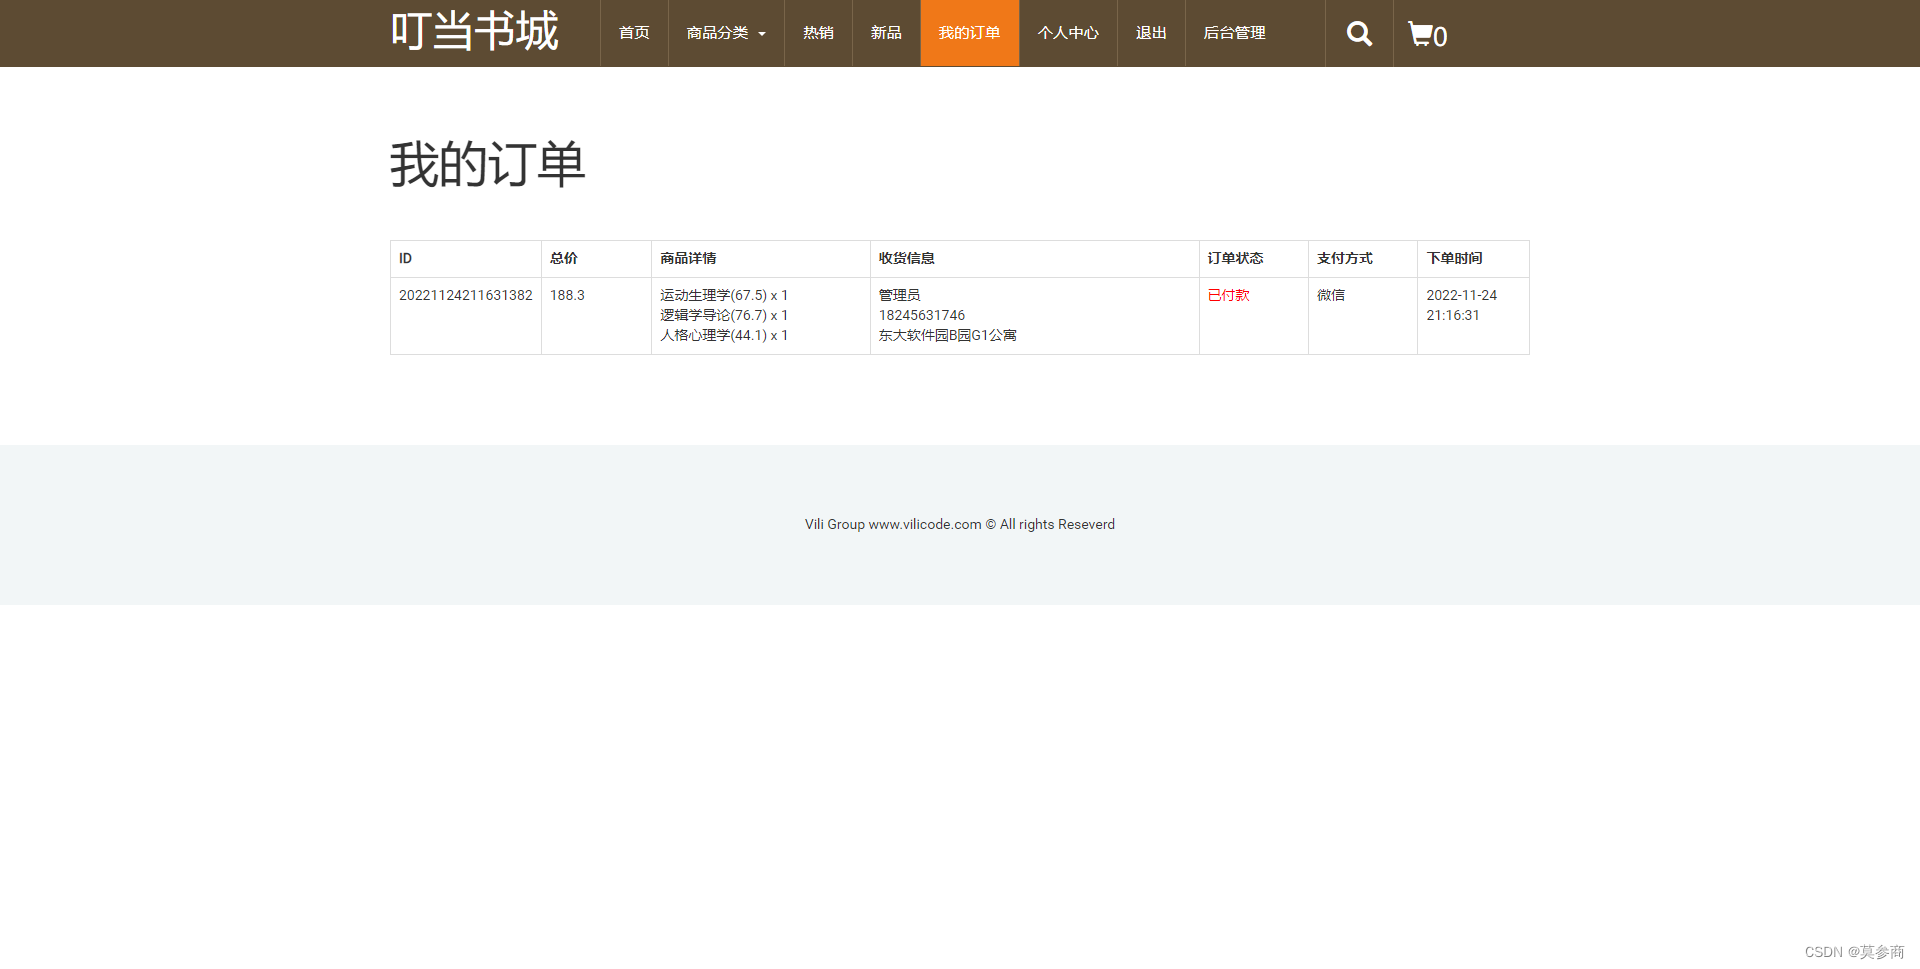This screenshot has height=969, width=1920.
Task: Open 后台管理 in the navigation bar
Action: coord(1234,33)
